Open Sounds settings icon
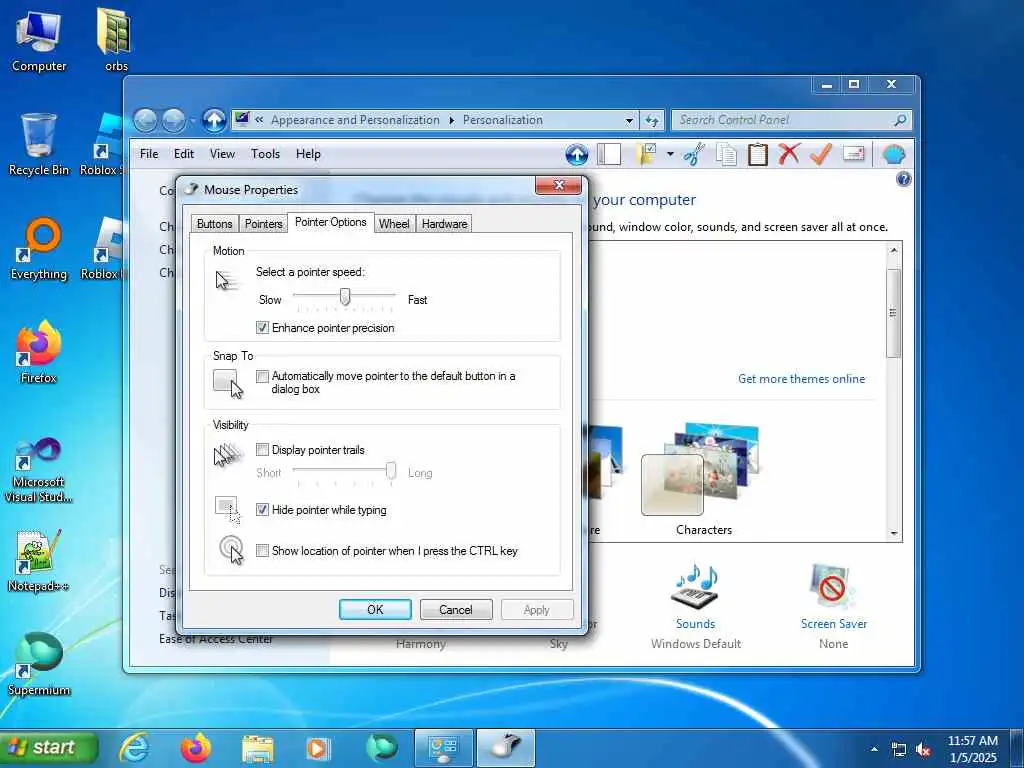Screen dimensions: 1024x768 click(696, 586)
